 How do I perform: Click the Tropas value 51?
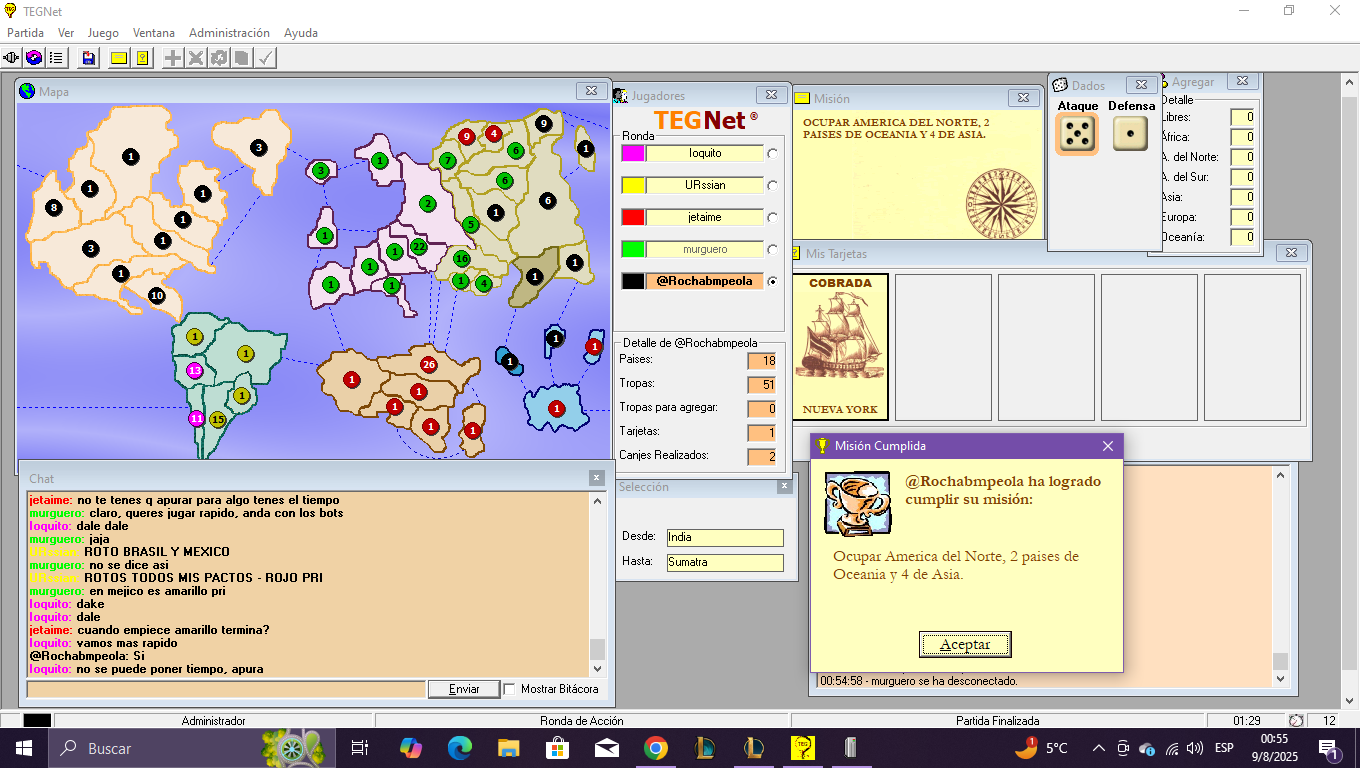point(762,385)
